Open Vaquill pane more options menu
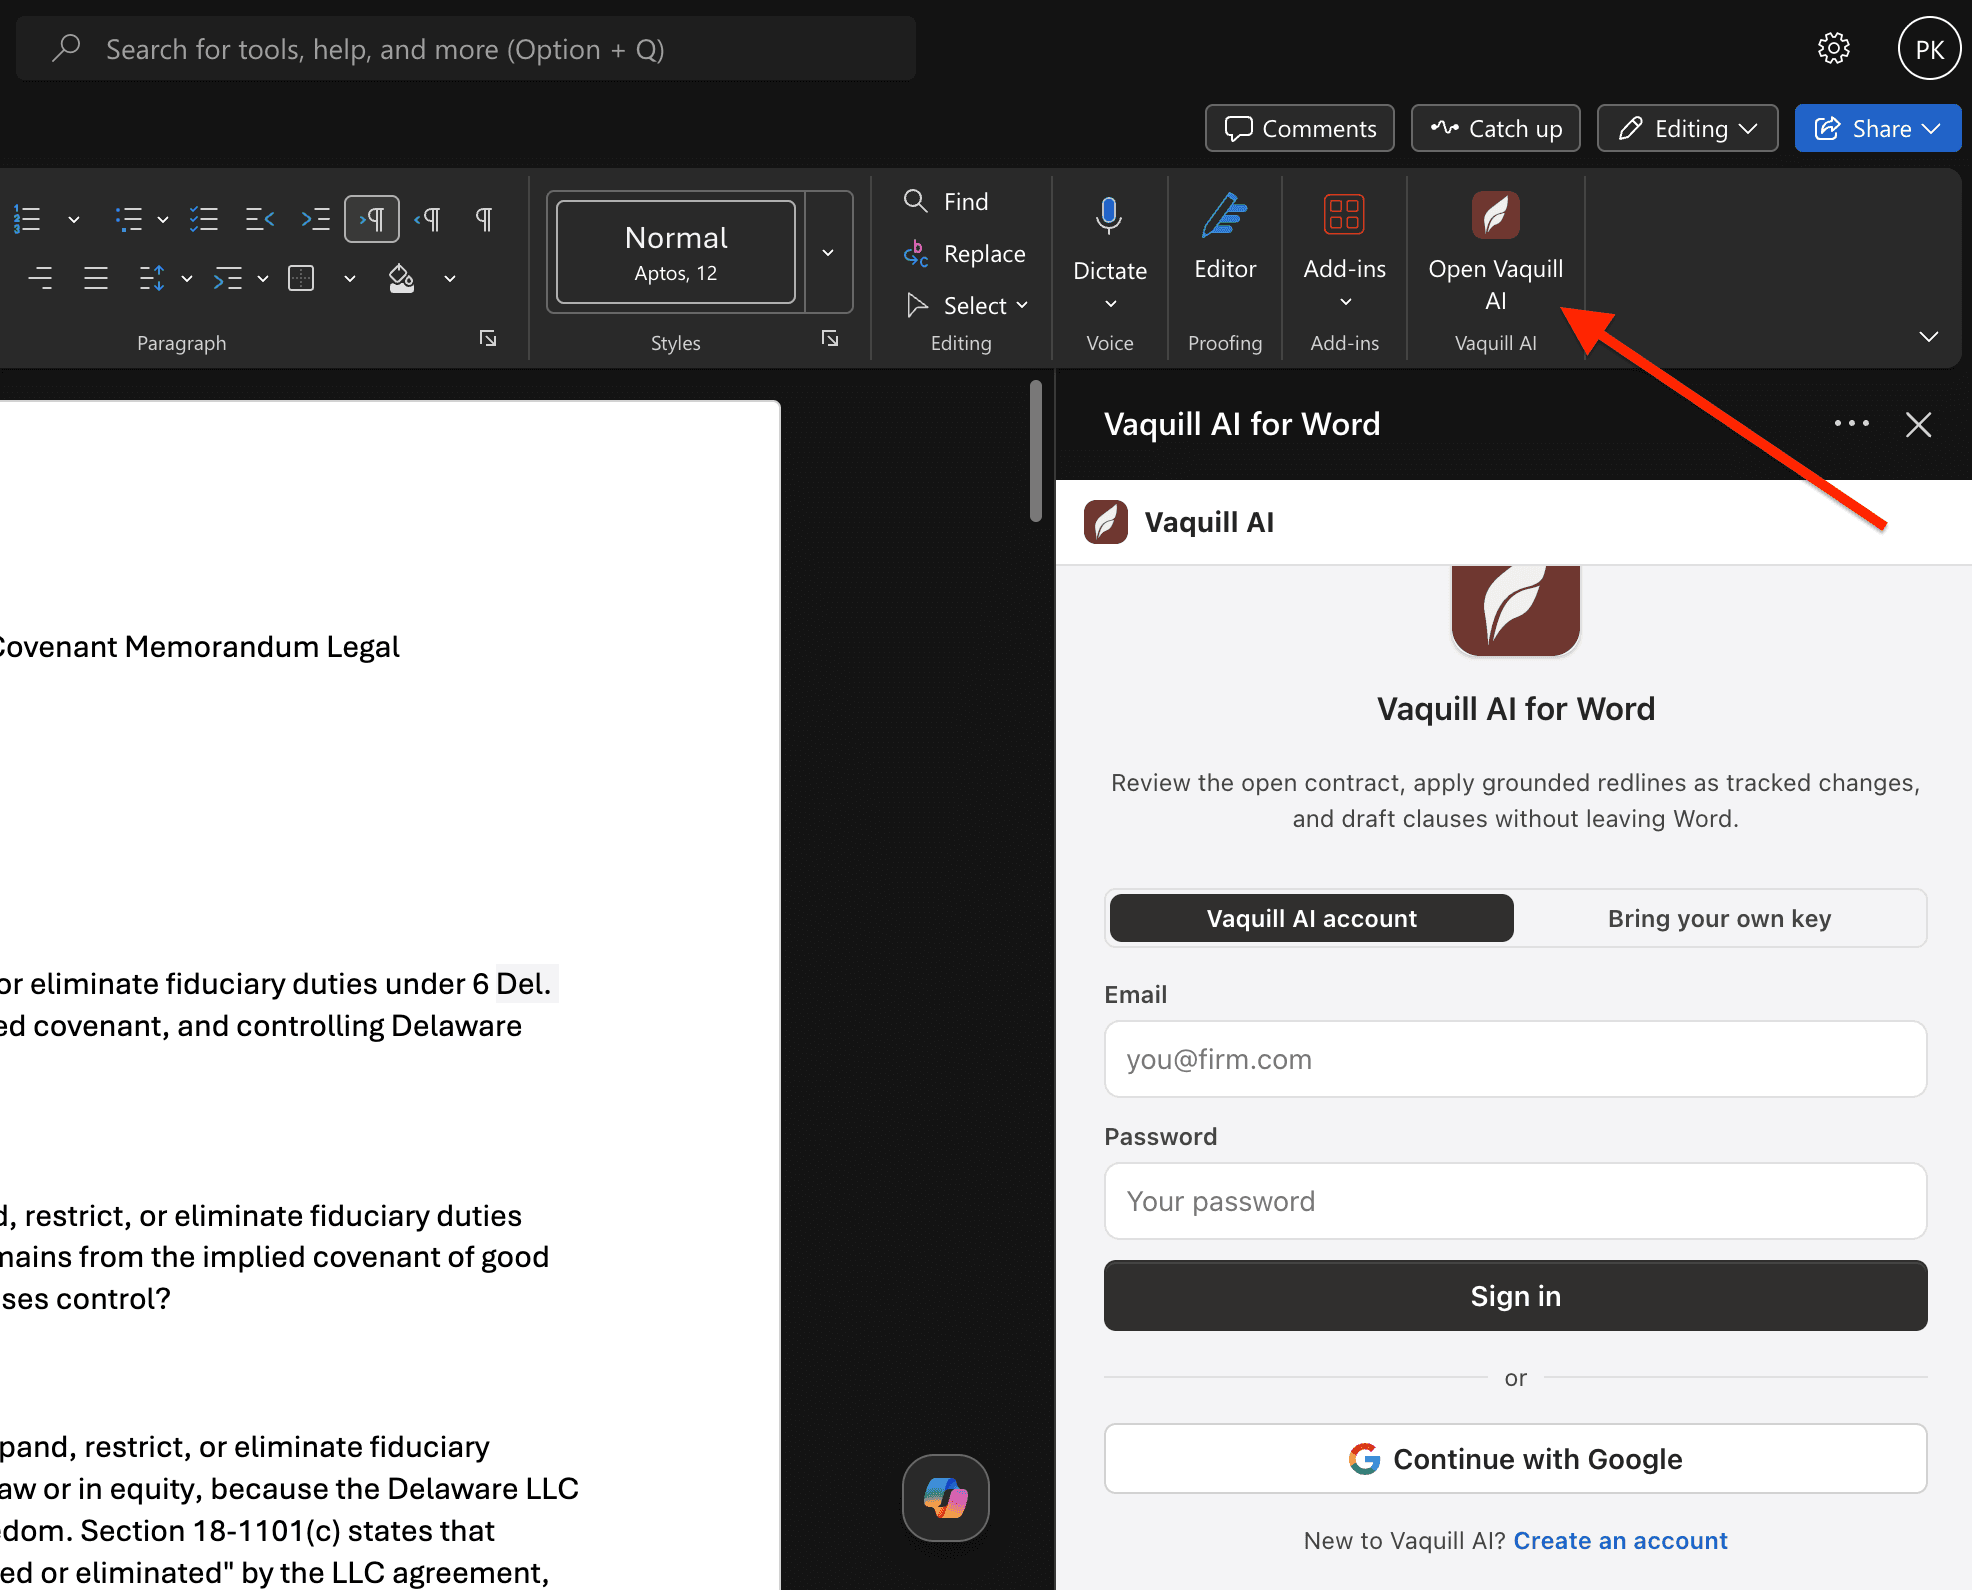1972x1590 pixels. click(1851, 424)
